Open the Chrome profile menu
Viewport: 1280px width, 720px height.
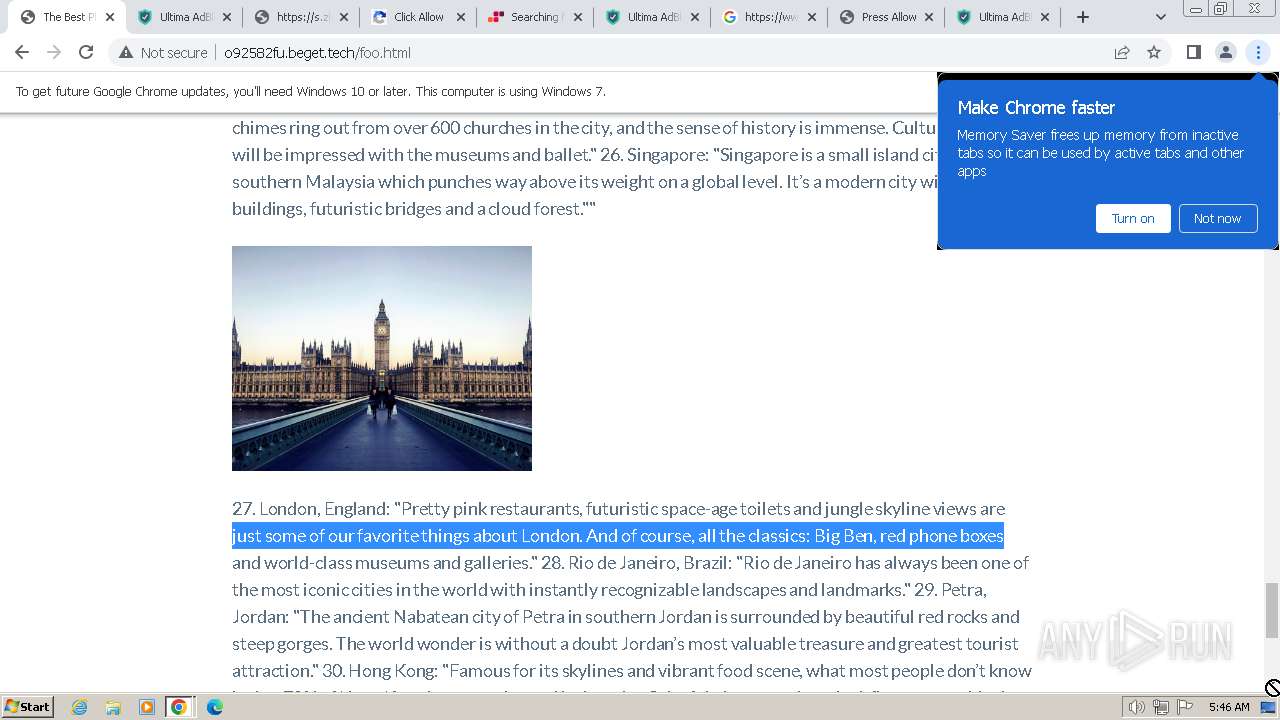1225,53
